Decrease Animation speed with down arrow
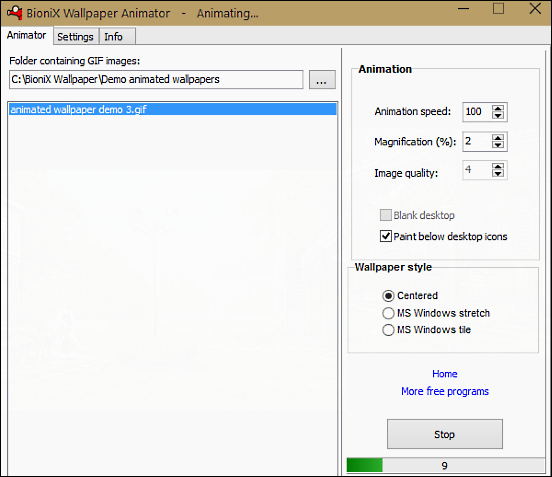The width and height of the screenshot is (552, 477). 498,116
